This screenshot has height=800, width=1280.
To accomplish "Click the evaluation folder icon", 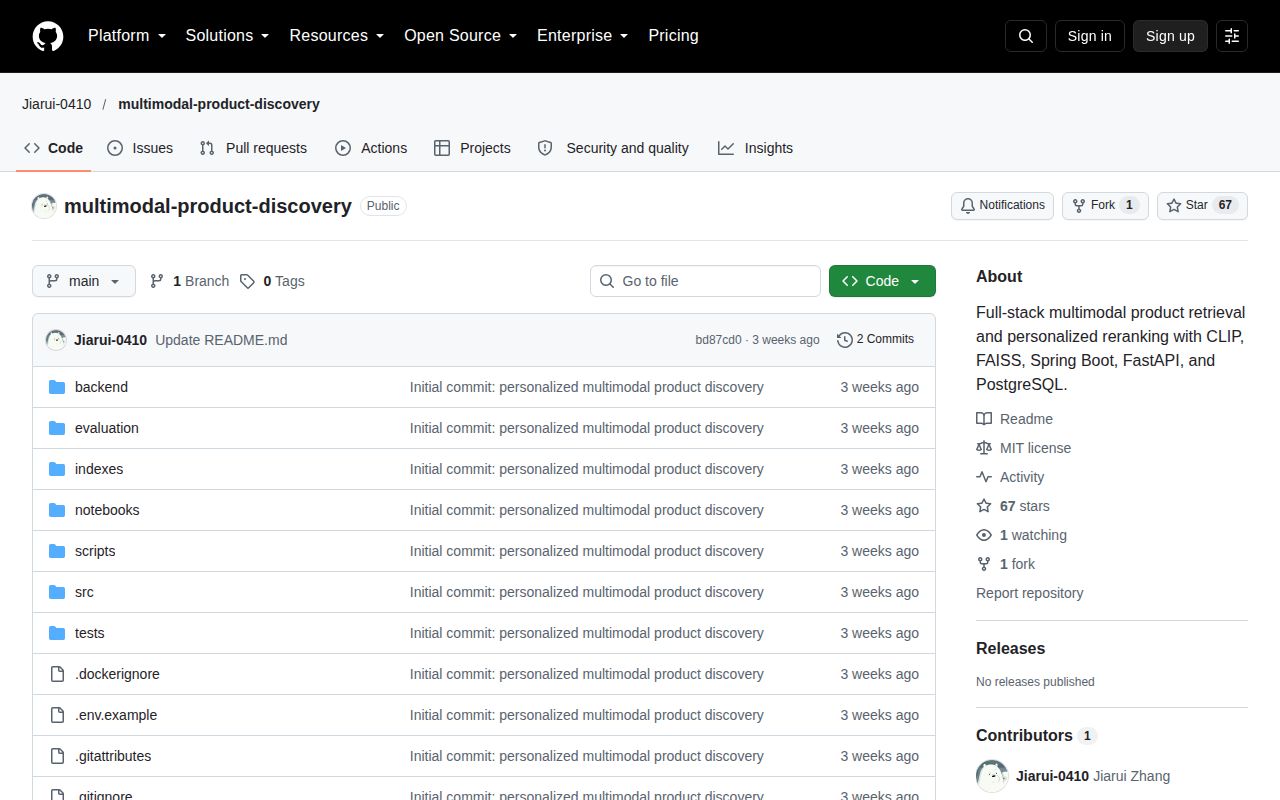I will tap(57, 428).
